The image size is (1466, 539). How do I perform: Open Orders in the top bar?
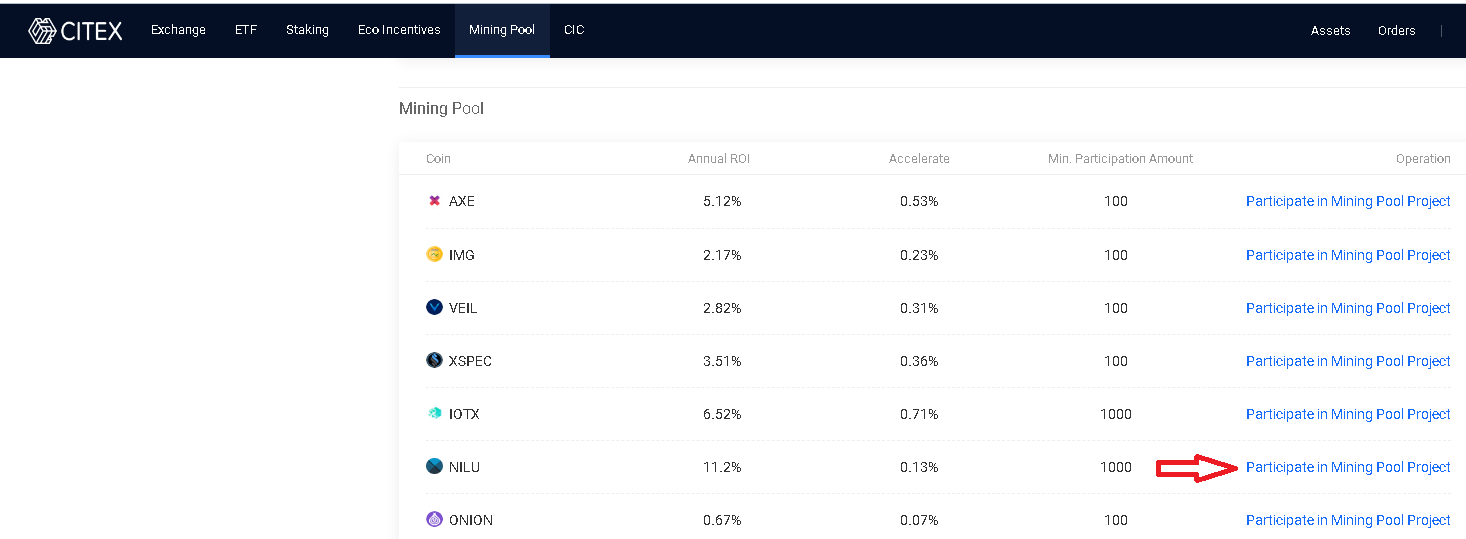click(x=1397, y=31)
